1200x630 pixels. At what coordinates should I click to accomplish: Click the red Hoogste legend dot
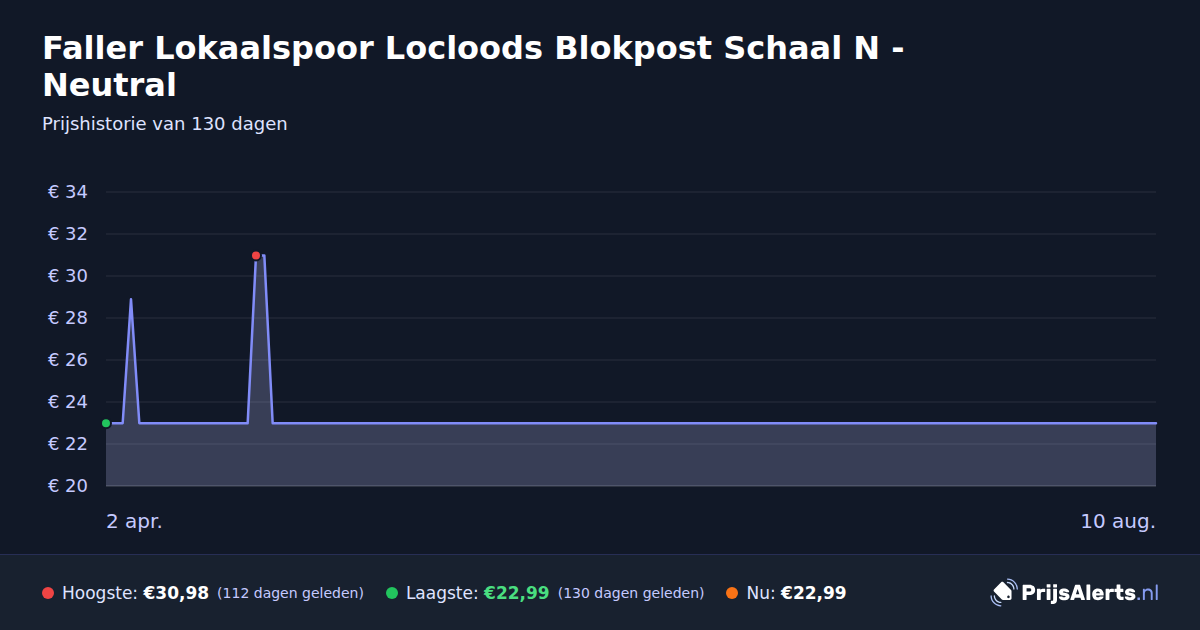point(48,593)
